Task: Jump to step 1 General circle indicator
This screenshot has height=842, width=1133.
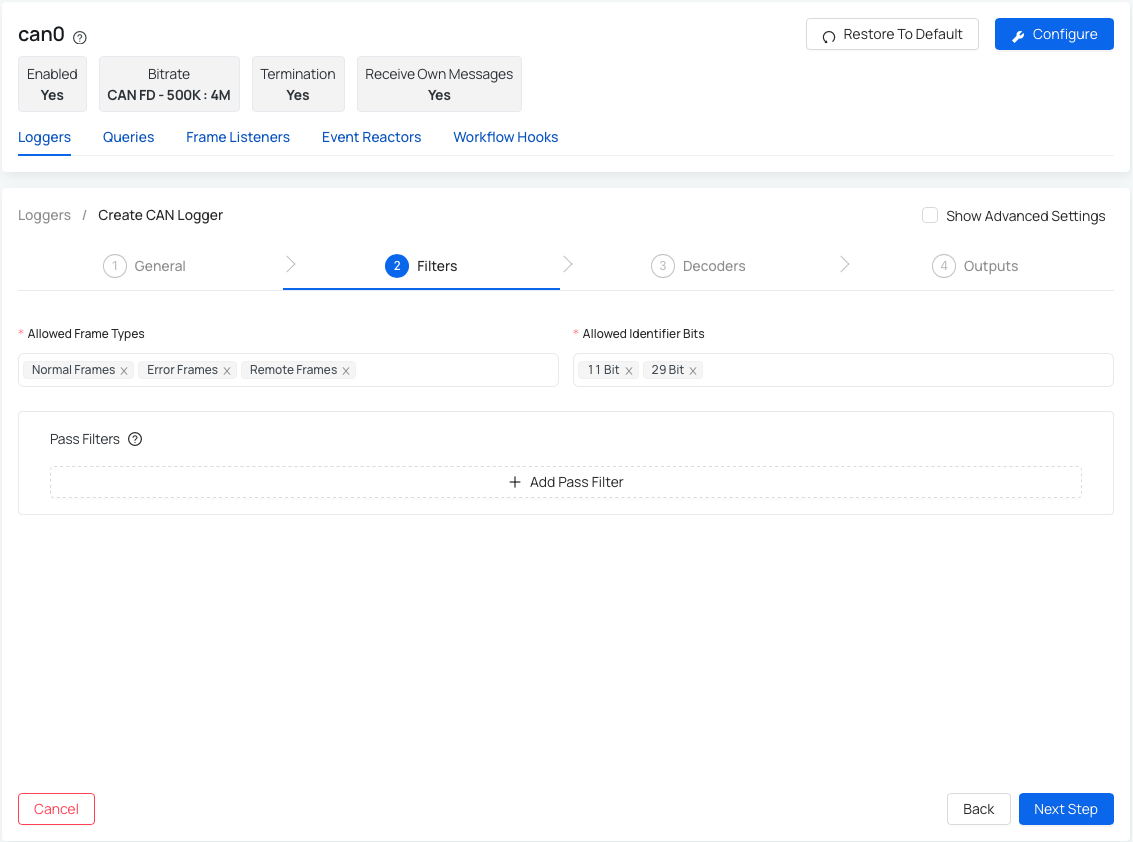Action: [x=114, y=266]
